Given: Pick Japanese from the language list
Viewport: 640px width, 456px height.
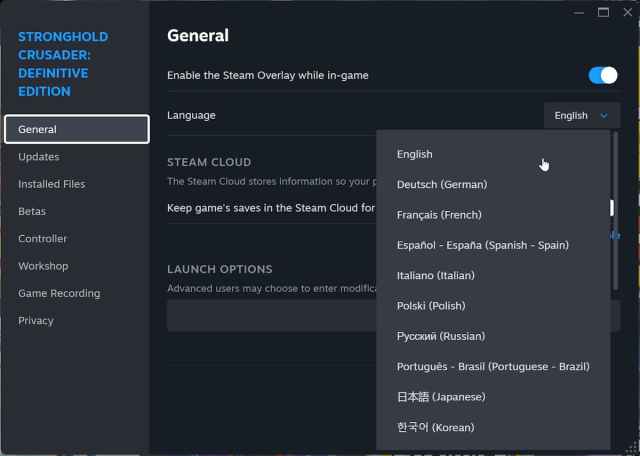Looking at the screenshot, I should pyautogui.click(x=440, y=397).
